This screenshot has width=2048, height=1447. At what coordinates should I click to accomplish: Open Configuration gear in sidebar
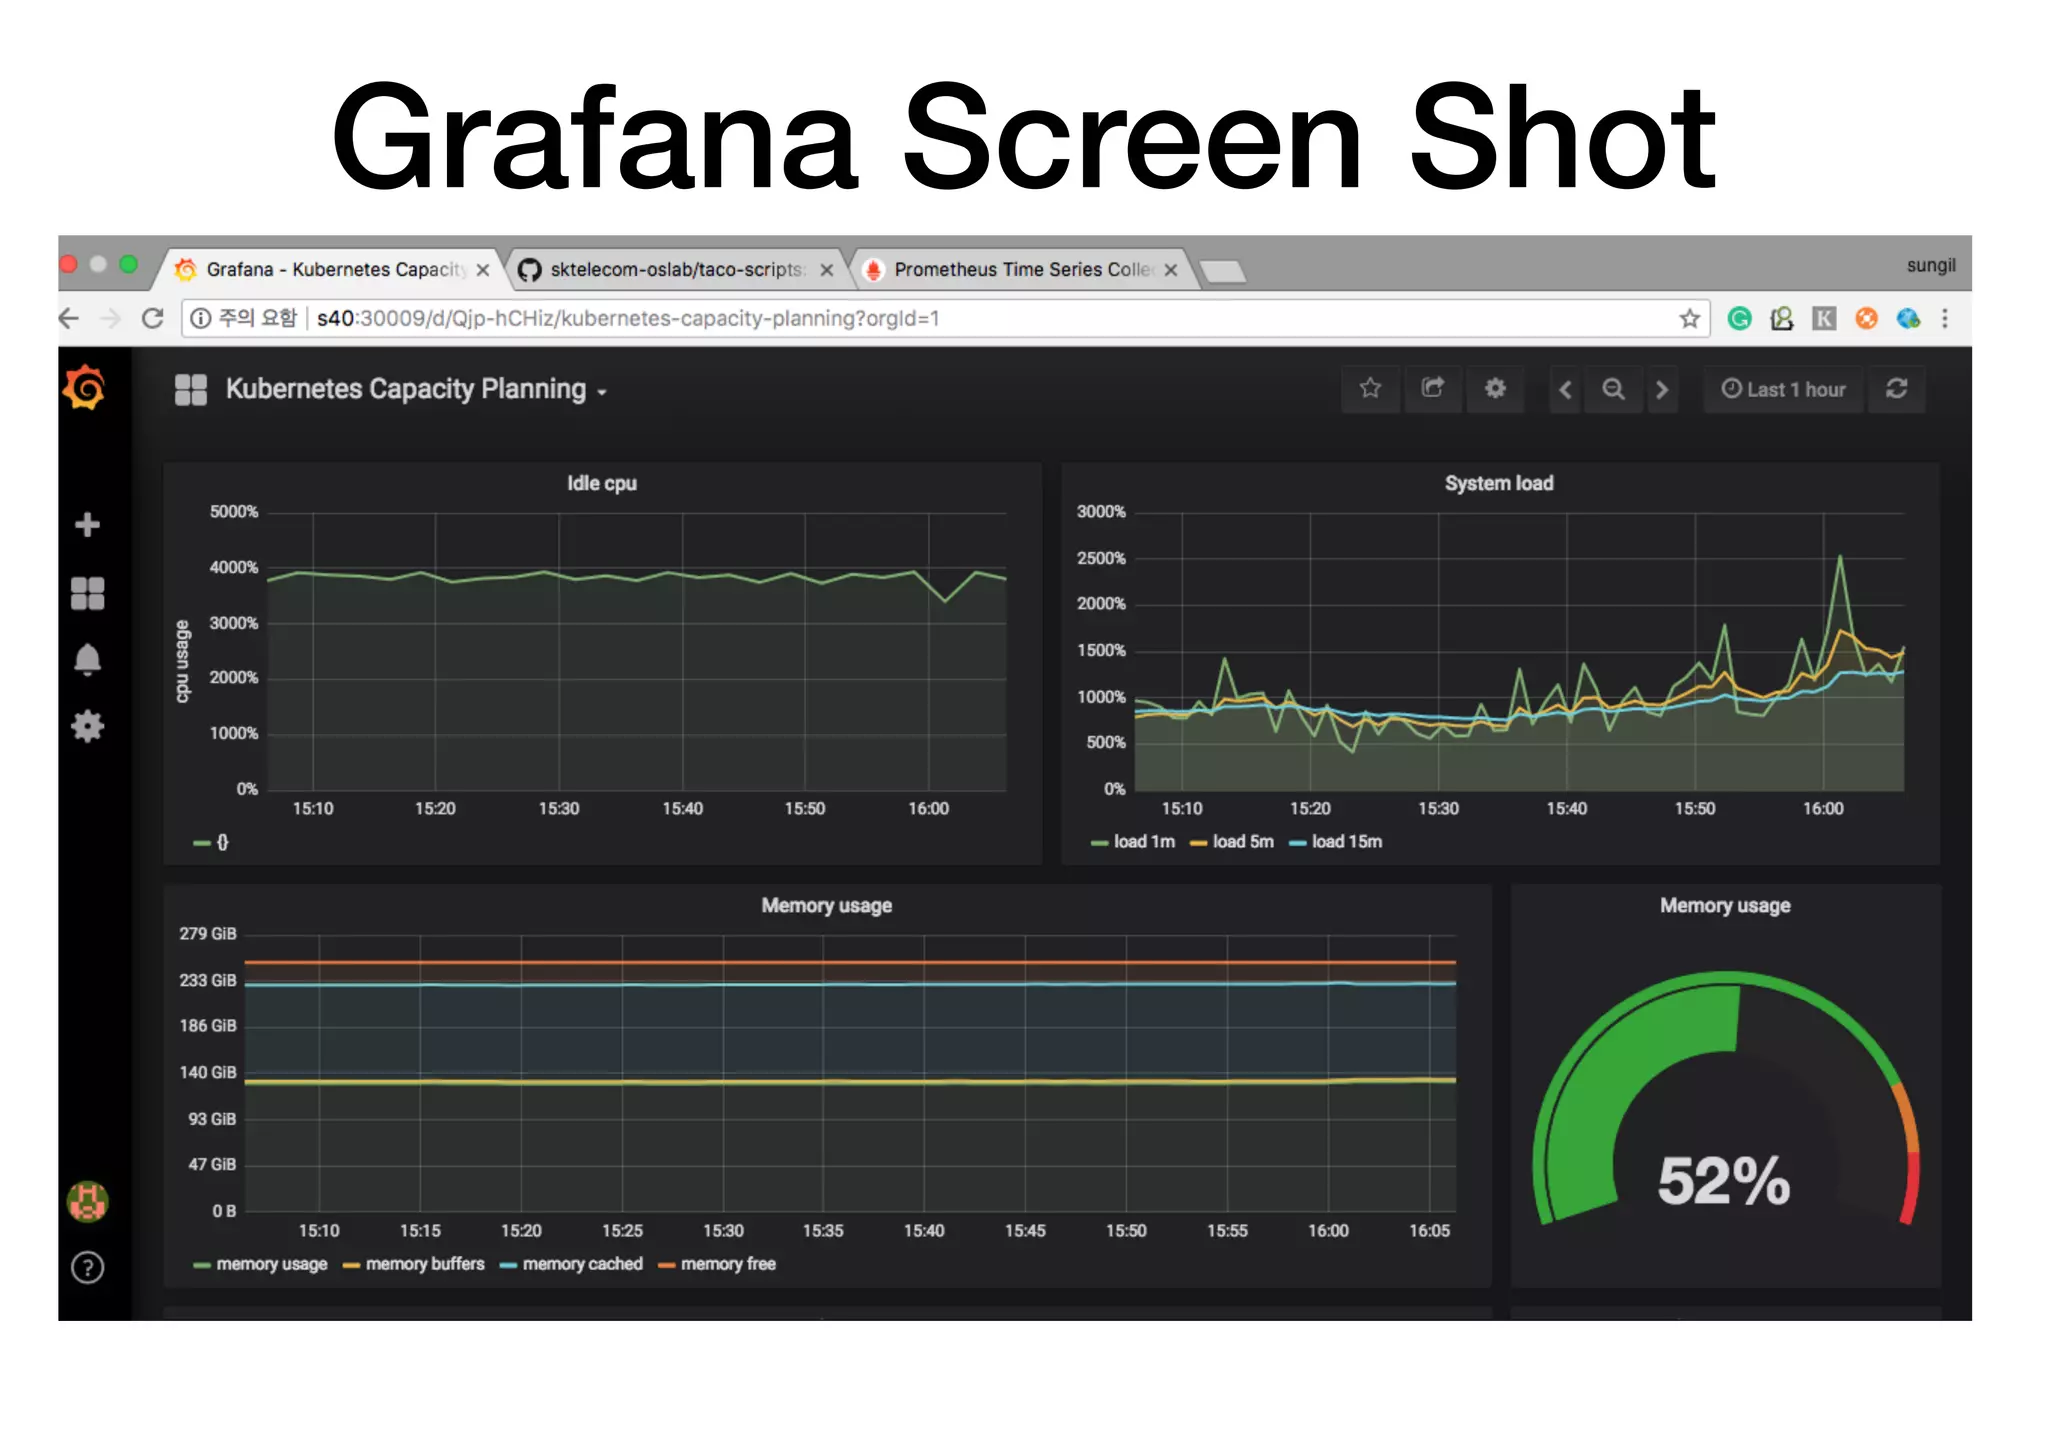(x=87, y=726)
